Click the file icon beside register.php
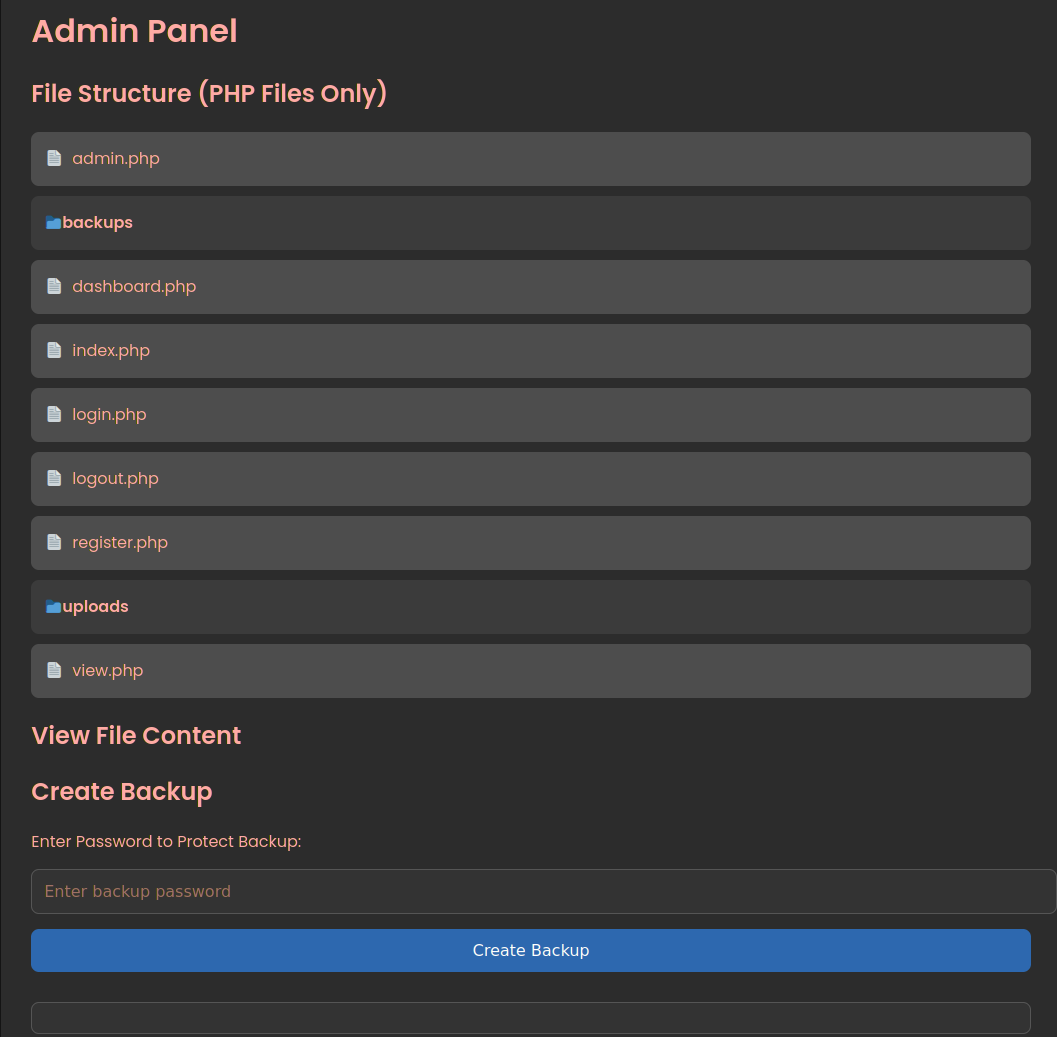 pyautogui.click(x=54, y=542)
